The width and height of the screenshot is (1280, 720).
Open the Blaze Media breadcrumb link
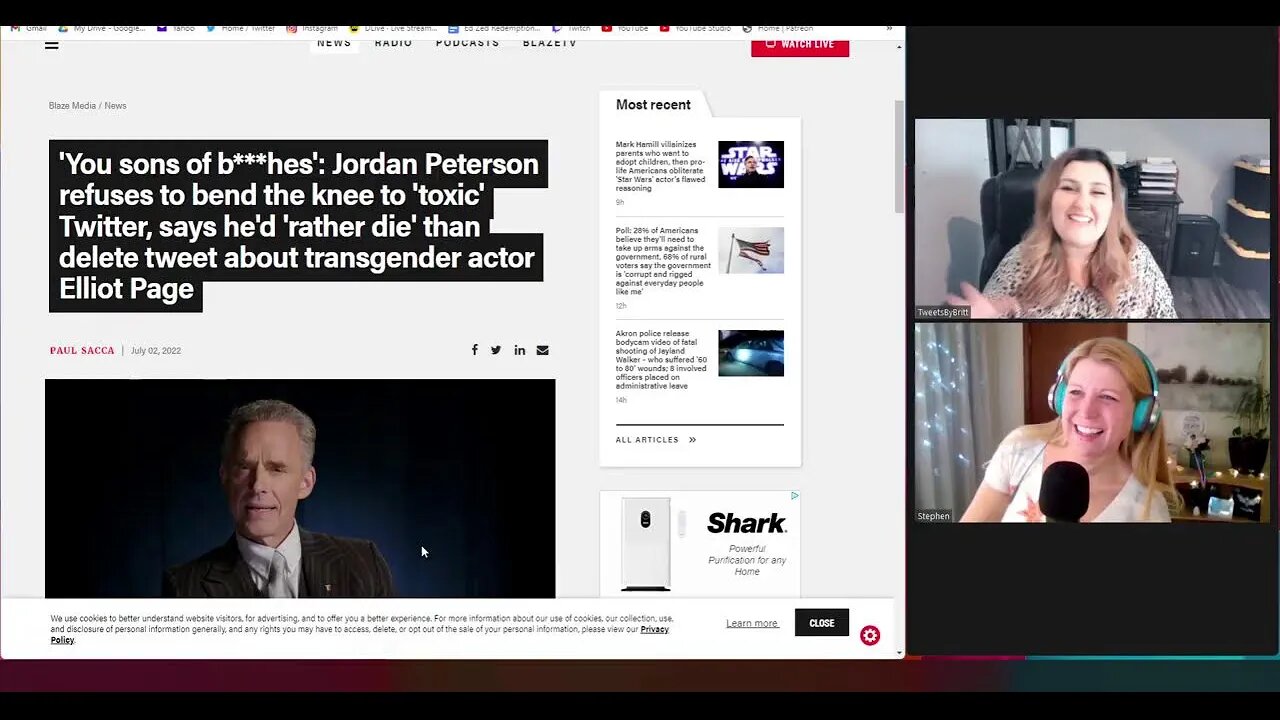72,105
